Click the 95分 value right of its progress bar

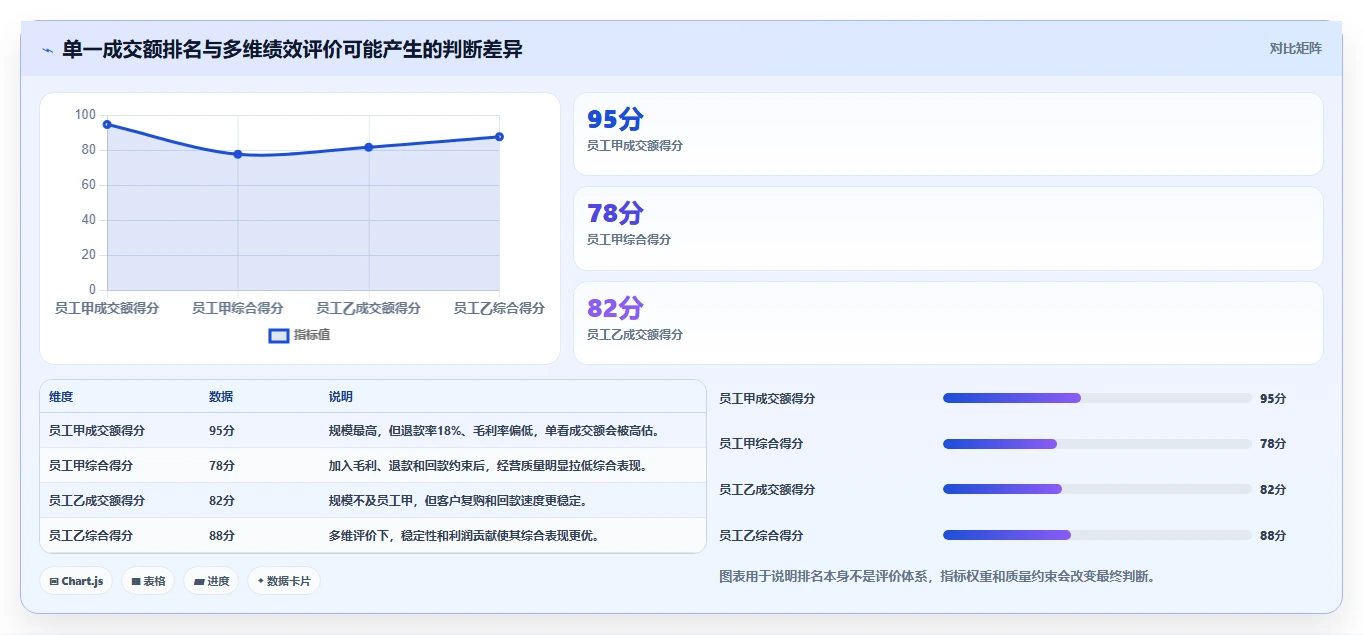1273,398
